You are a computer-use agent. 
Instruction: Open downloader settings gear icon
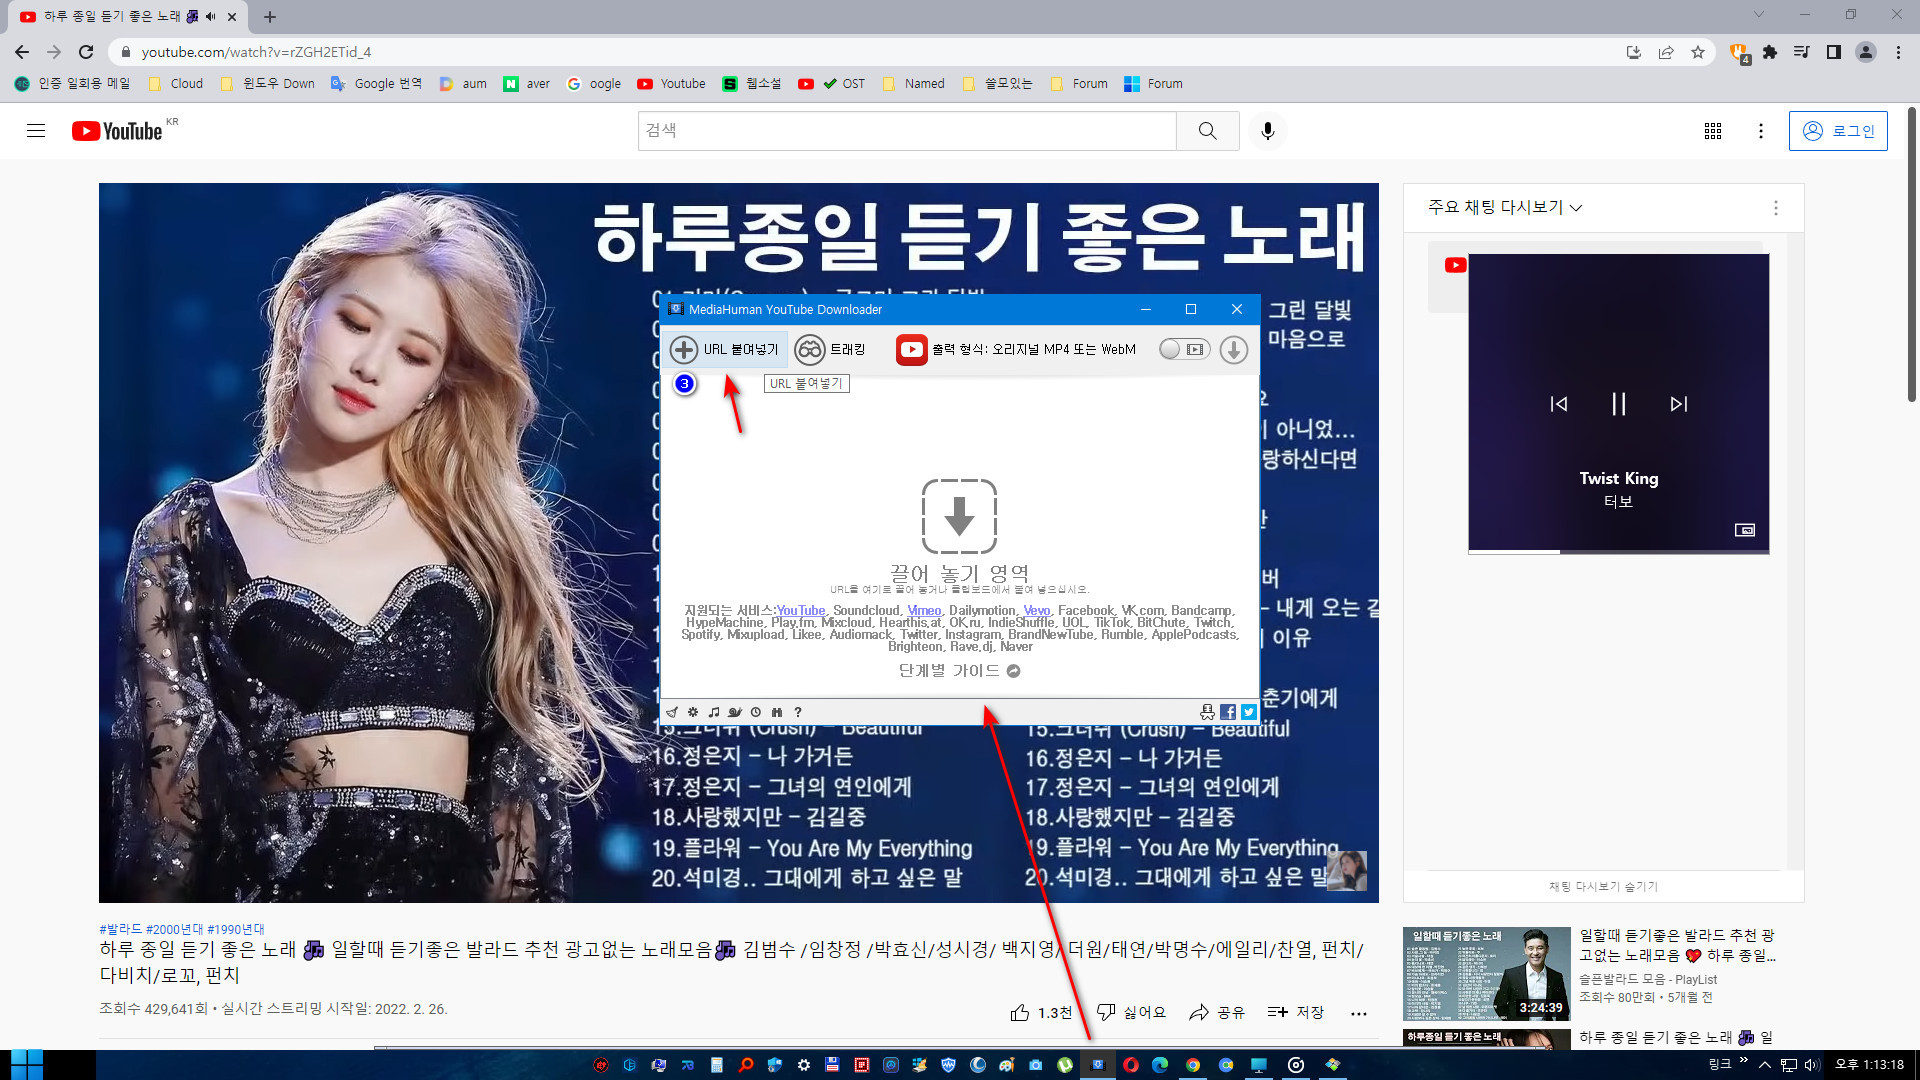(693, 712)
